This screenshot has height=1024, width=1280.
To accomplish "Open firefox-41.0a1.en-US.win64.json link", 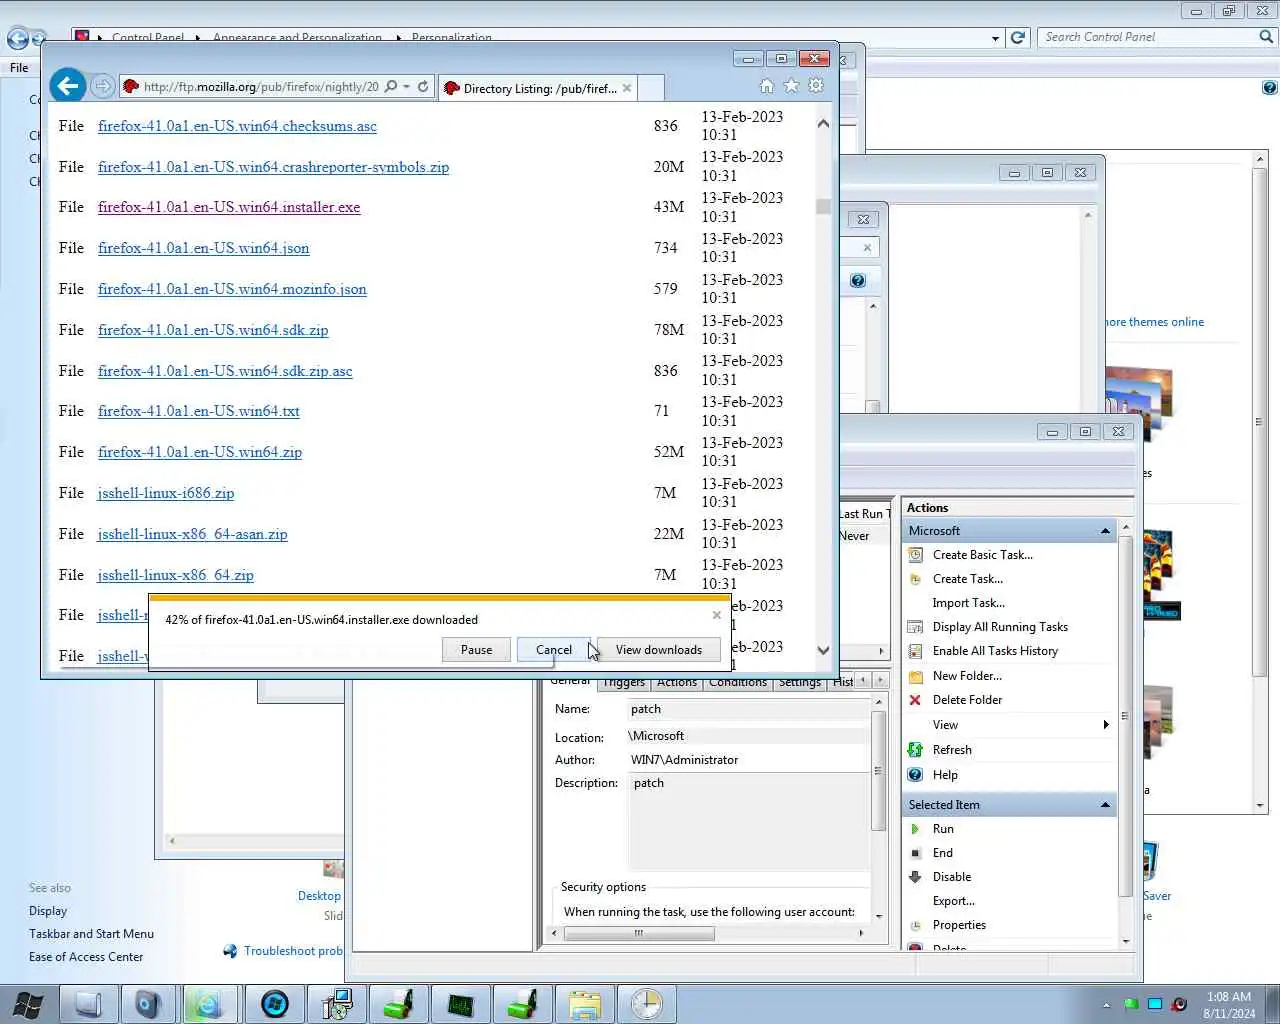I will click(x=203, y=248).
